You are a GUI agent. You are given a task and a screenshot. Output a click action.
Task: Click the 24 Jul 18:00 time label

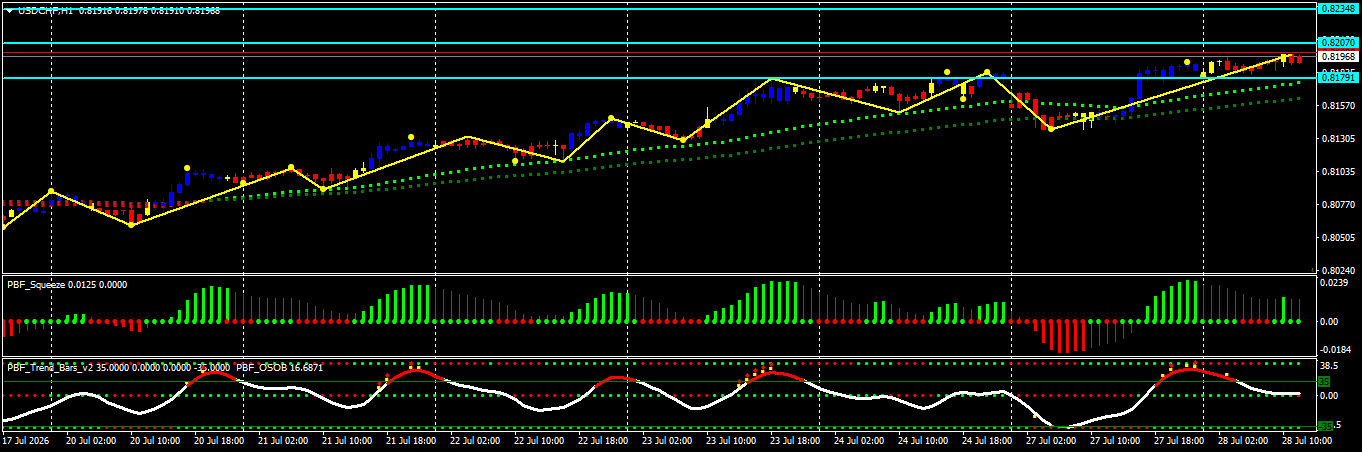pos(987,440)
